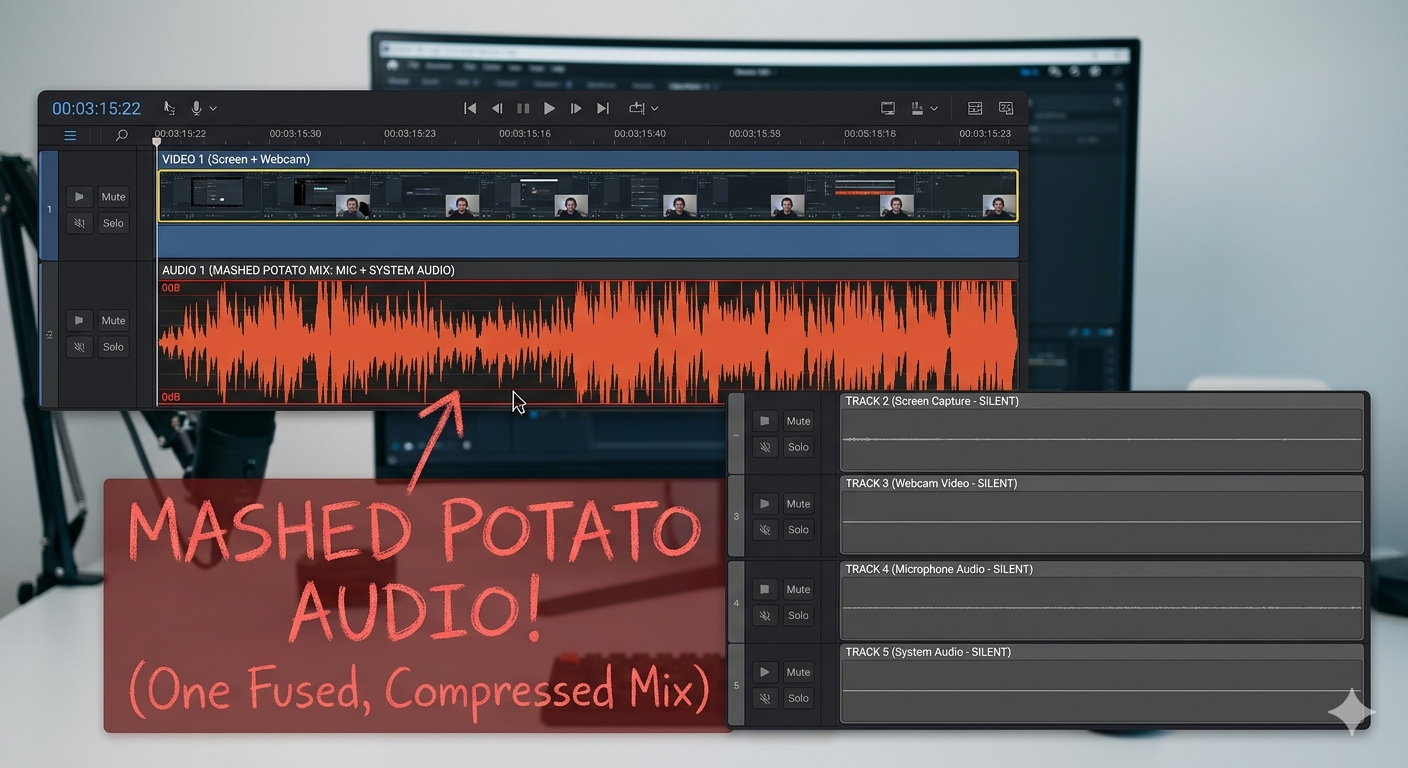Image resolution: width=1408 pixels, height=768 pixels.
Task: Click the magnifier zoom icon above the tracks
Action: (121, 135)
